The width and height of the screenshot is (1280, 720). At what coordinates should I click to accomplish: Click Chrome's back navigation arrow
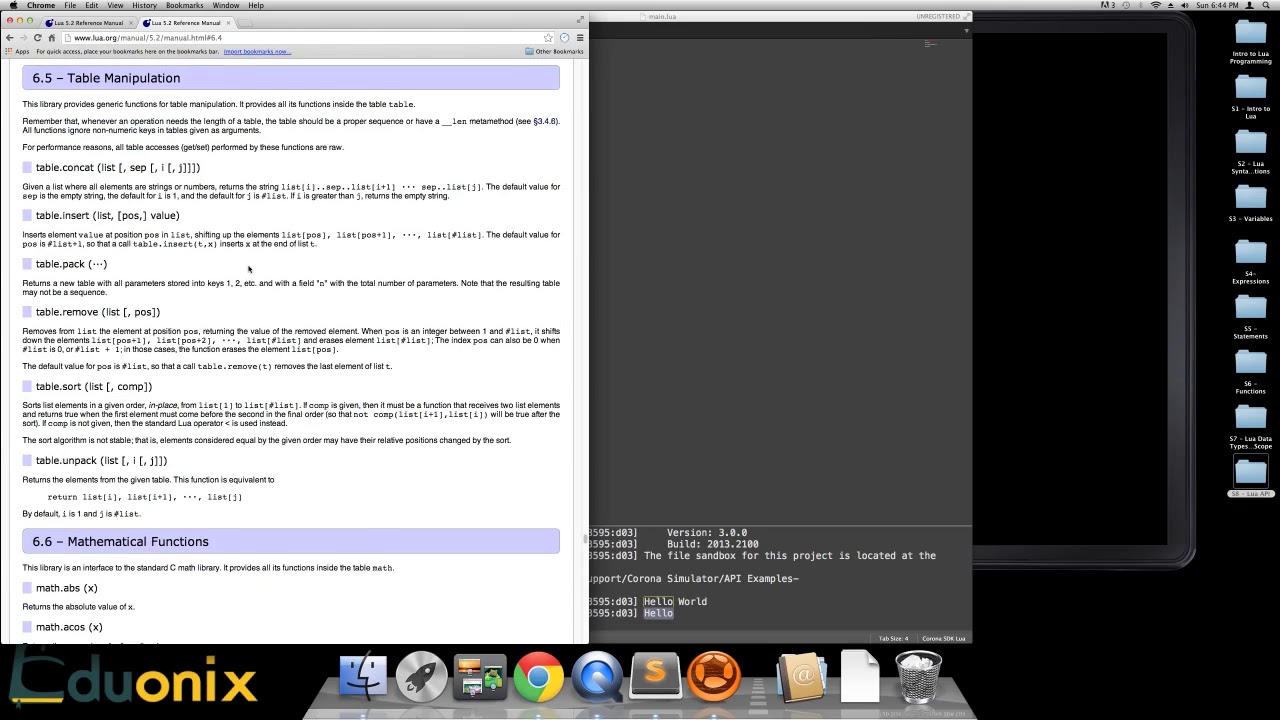[10, 38]
